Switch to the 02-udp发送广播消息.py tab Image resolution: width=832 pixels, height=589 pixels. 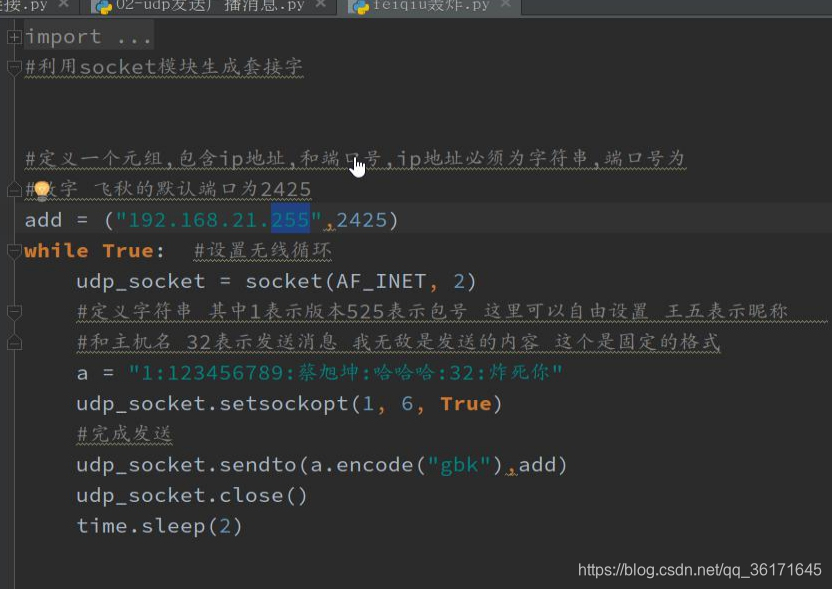click(x=210, y=6)
